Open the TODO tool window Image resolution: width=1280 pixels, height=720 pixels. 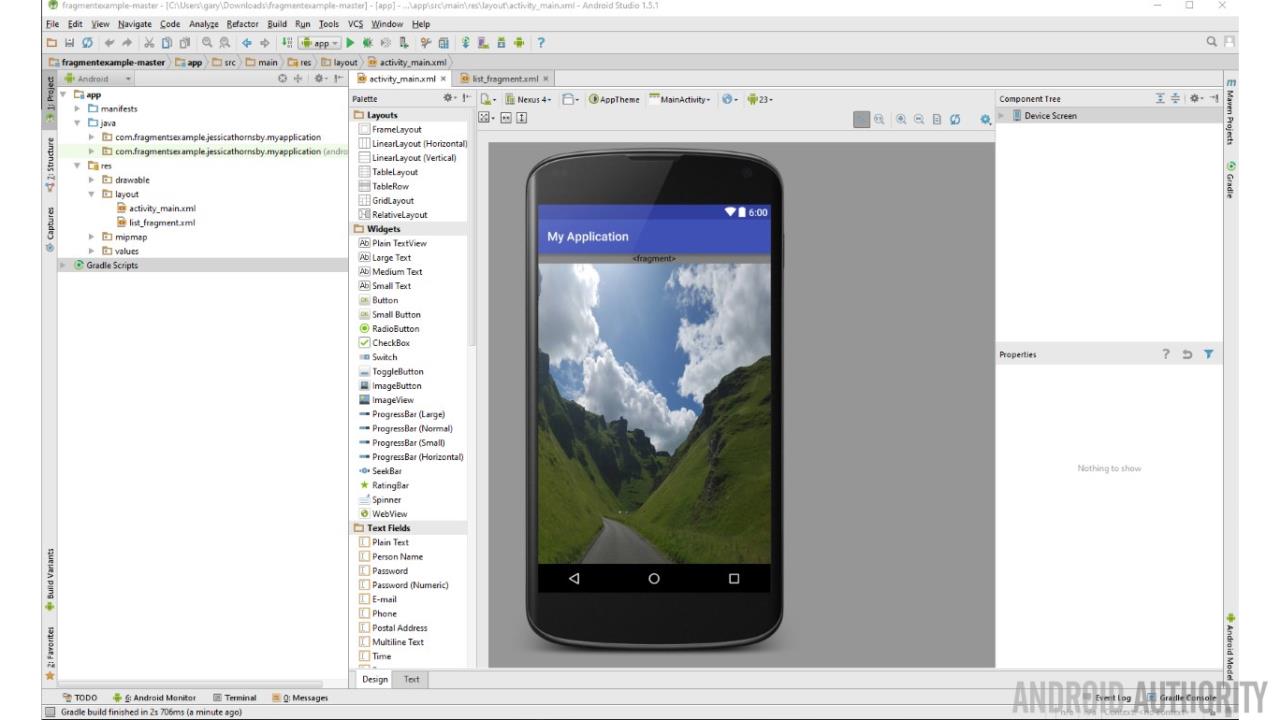(79, 698)
